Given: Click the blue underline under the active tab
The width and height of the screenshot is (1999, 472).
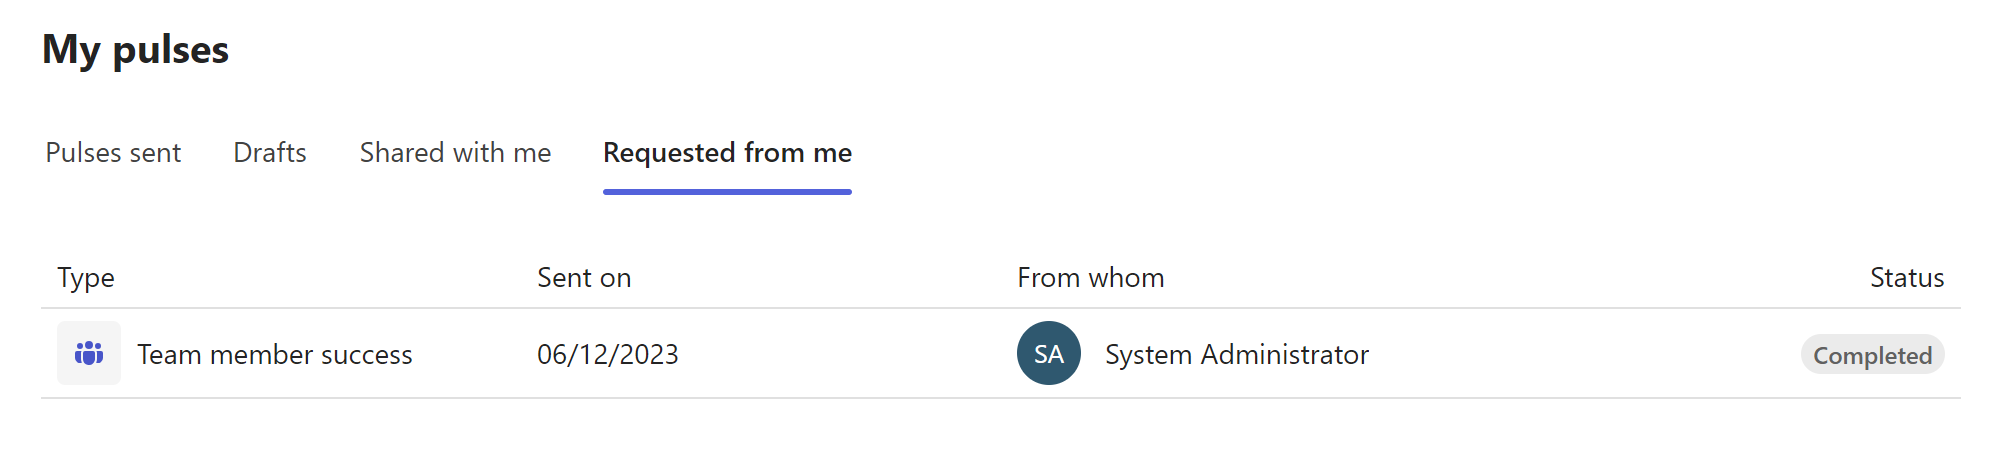Looking at the screenshot, I should 727,191.
